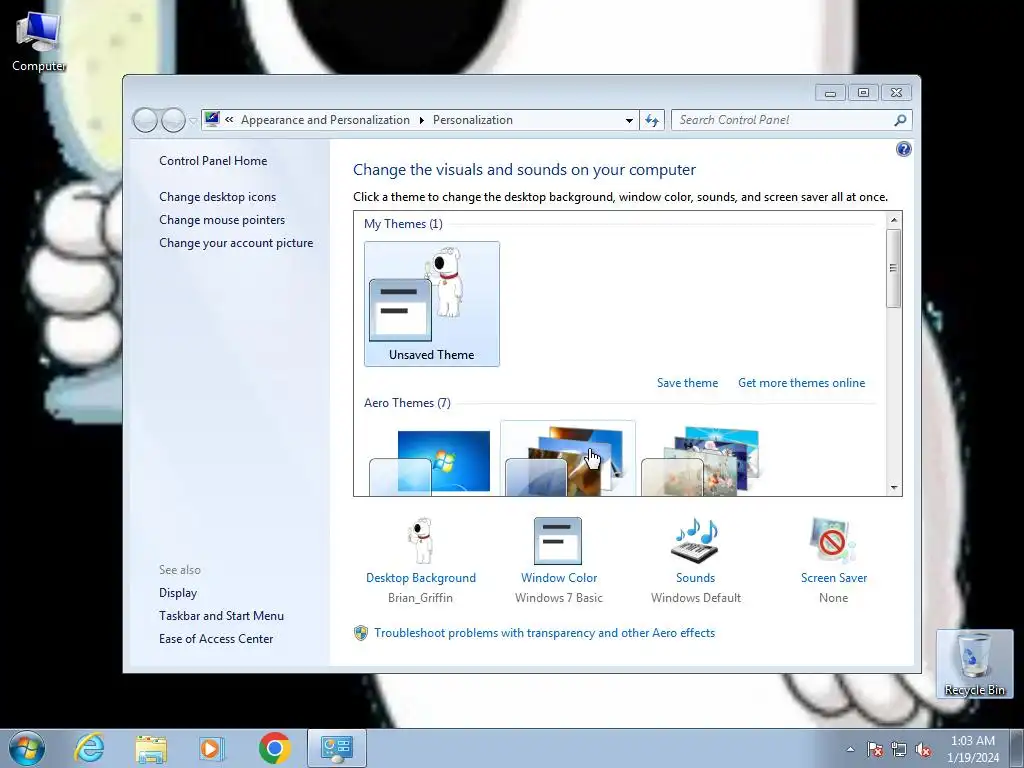Maximize the Personalization window
Screen dimensions: 1024x768
pos(863,93)
